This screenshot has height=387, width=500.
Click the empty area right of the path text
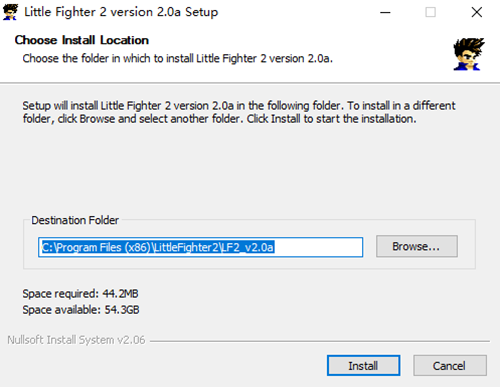pos(318,247)
